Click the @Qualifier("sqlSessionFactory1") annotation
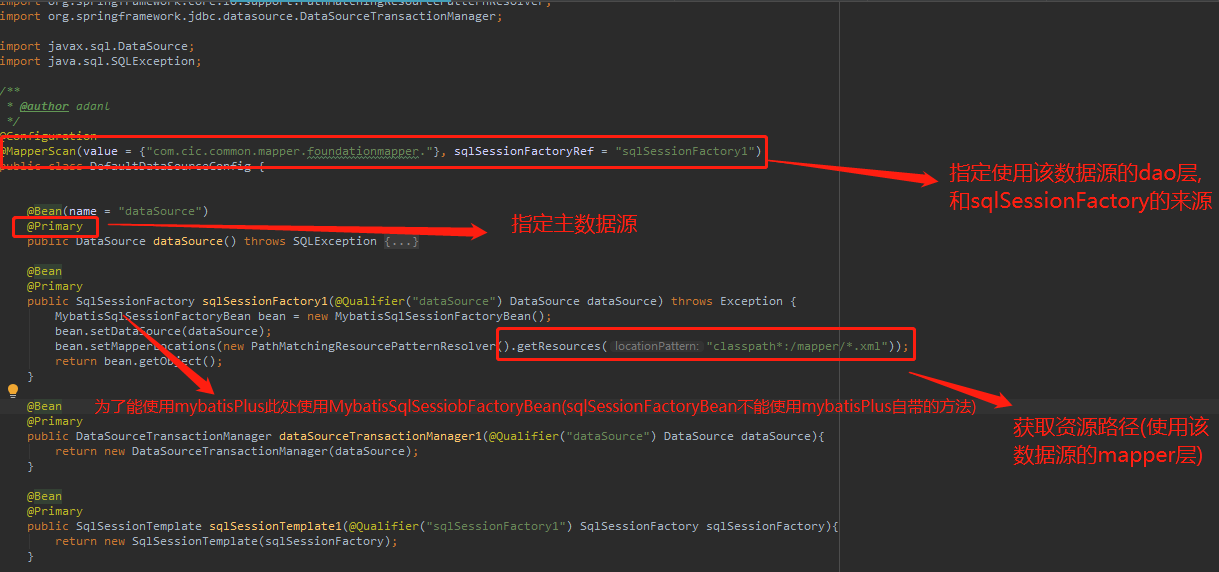1219x572 pixels. click(x=461, y=526)
